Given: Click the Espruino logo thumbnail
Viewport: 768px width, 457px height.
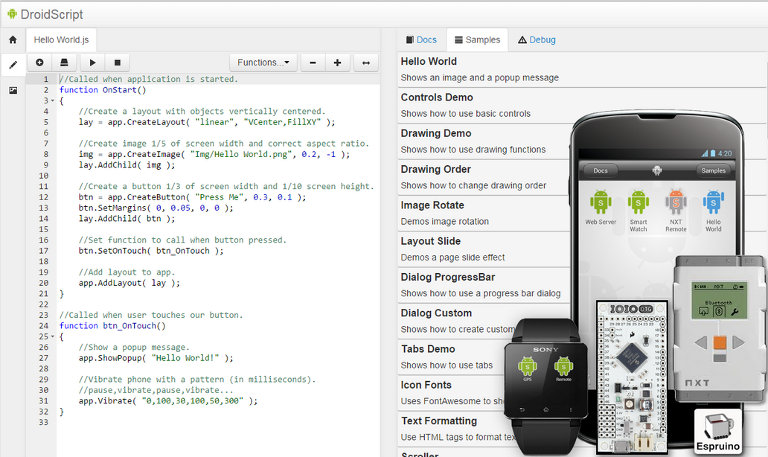Looking at the screenshot, I should pyautogui.click(x=718, y=431).
